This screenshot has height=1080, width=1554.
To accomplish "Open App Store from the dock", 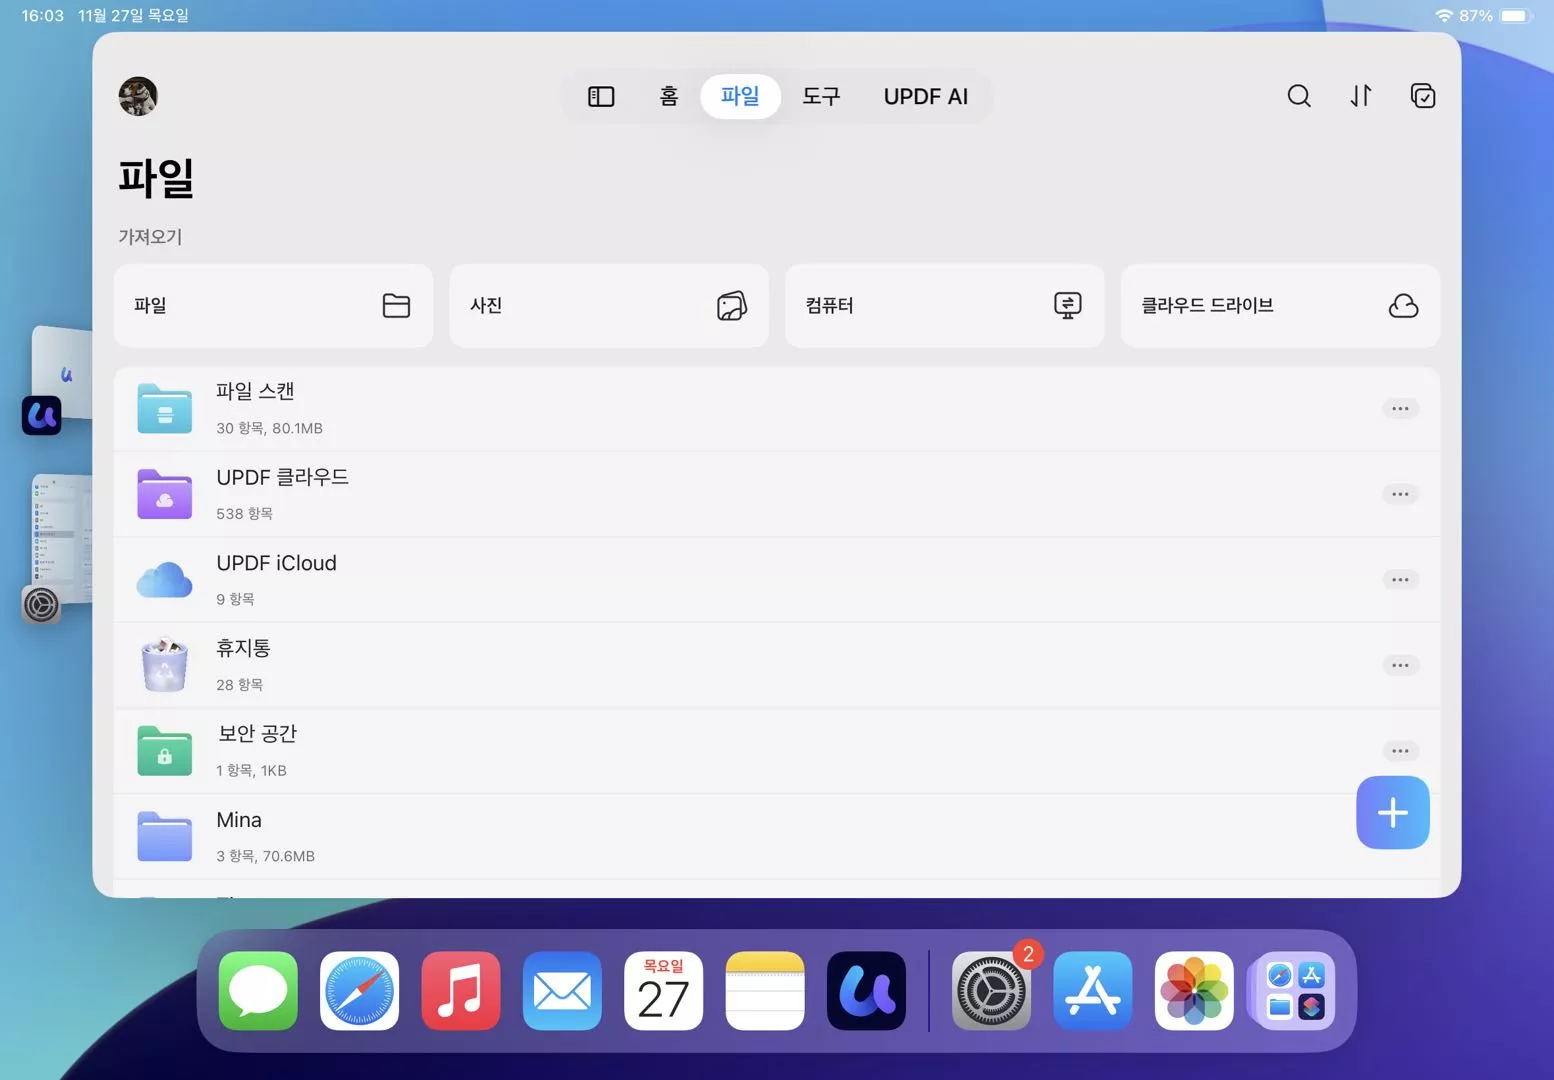I will 1093,991.
